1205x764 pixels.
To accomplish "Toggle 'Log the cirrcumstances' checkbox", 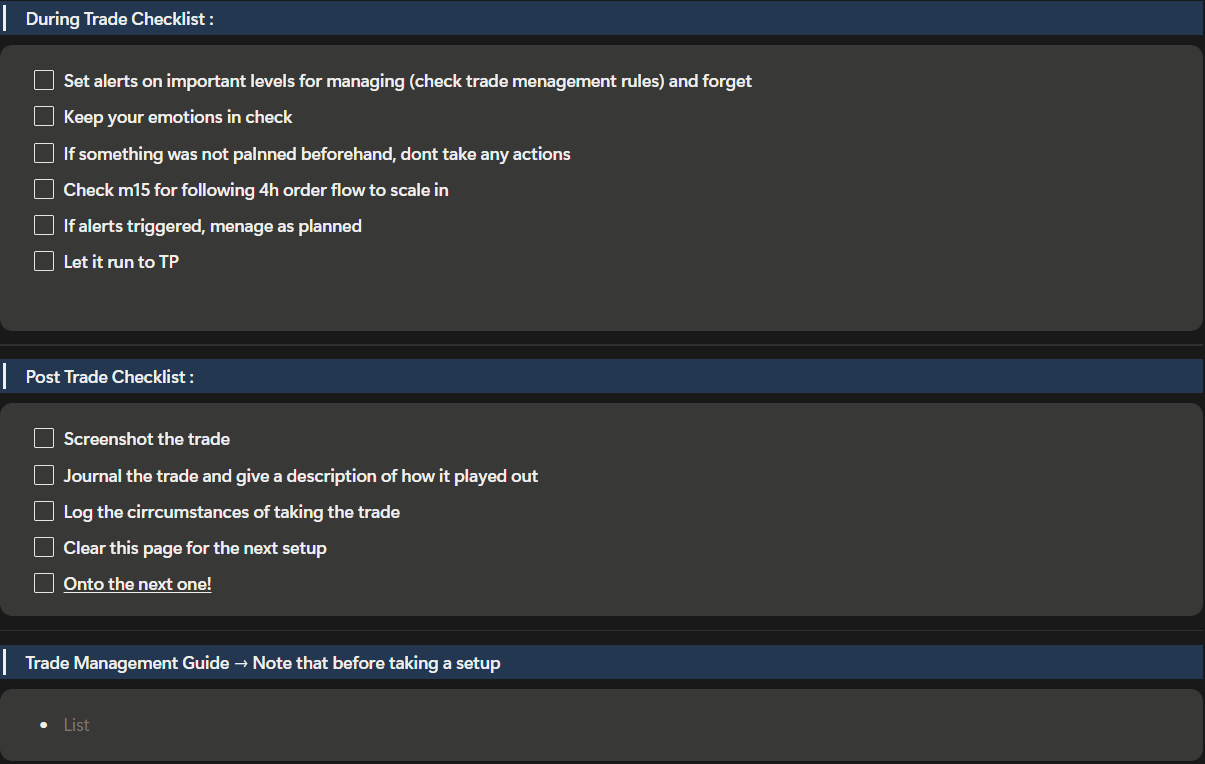I will point(44,511).
